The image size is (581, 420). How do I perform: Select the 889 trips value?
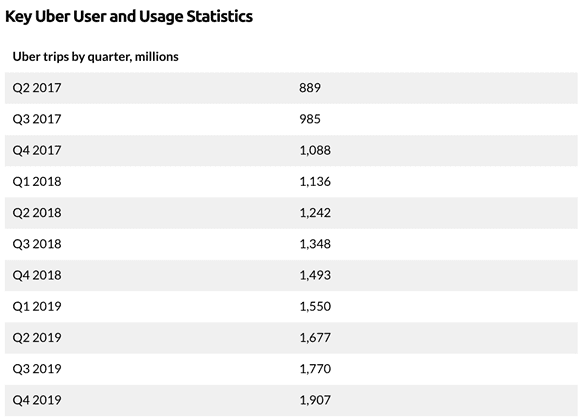(x=310, y=88)
